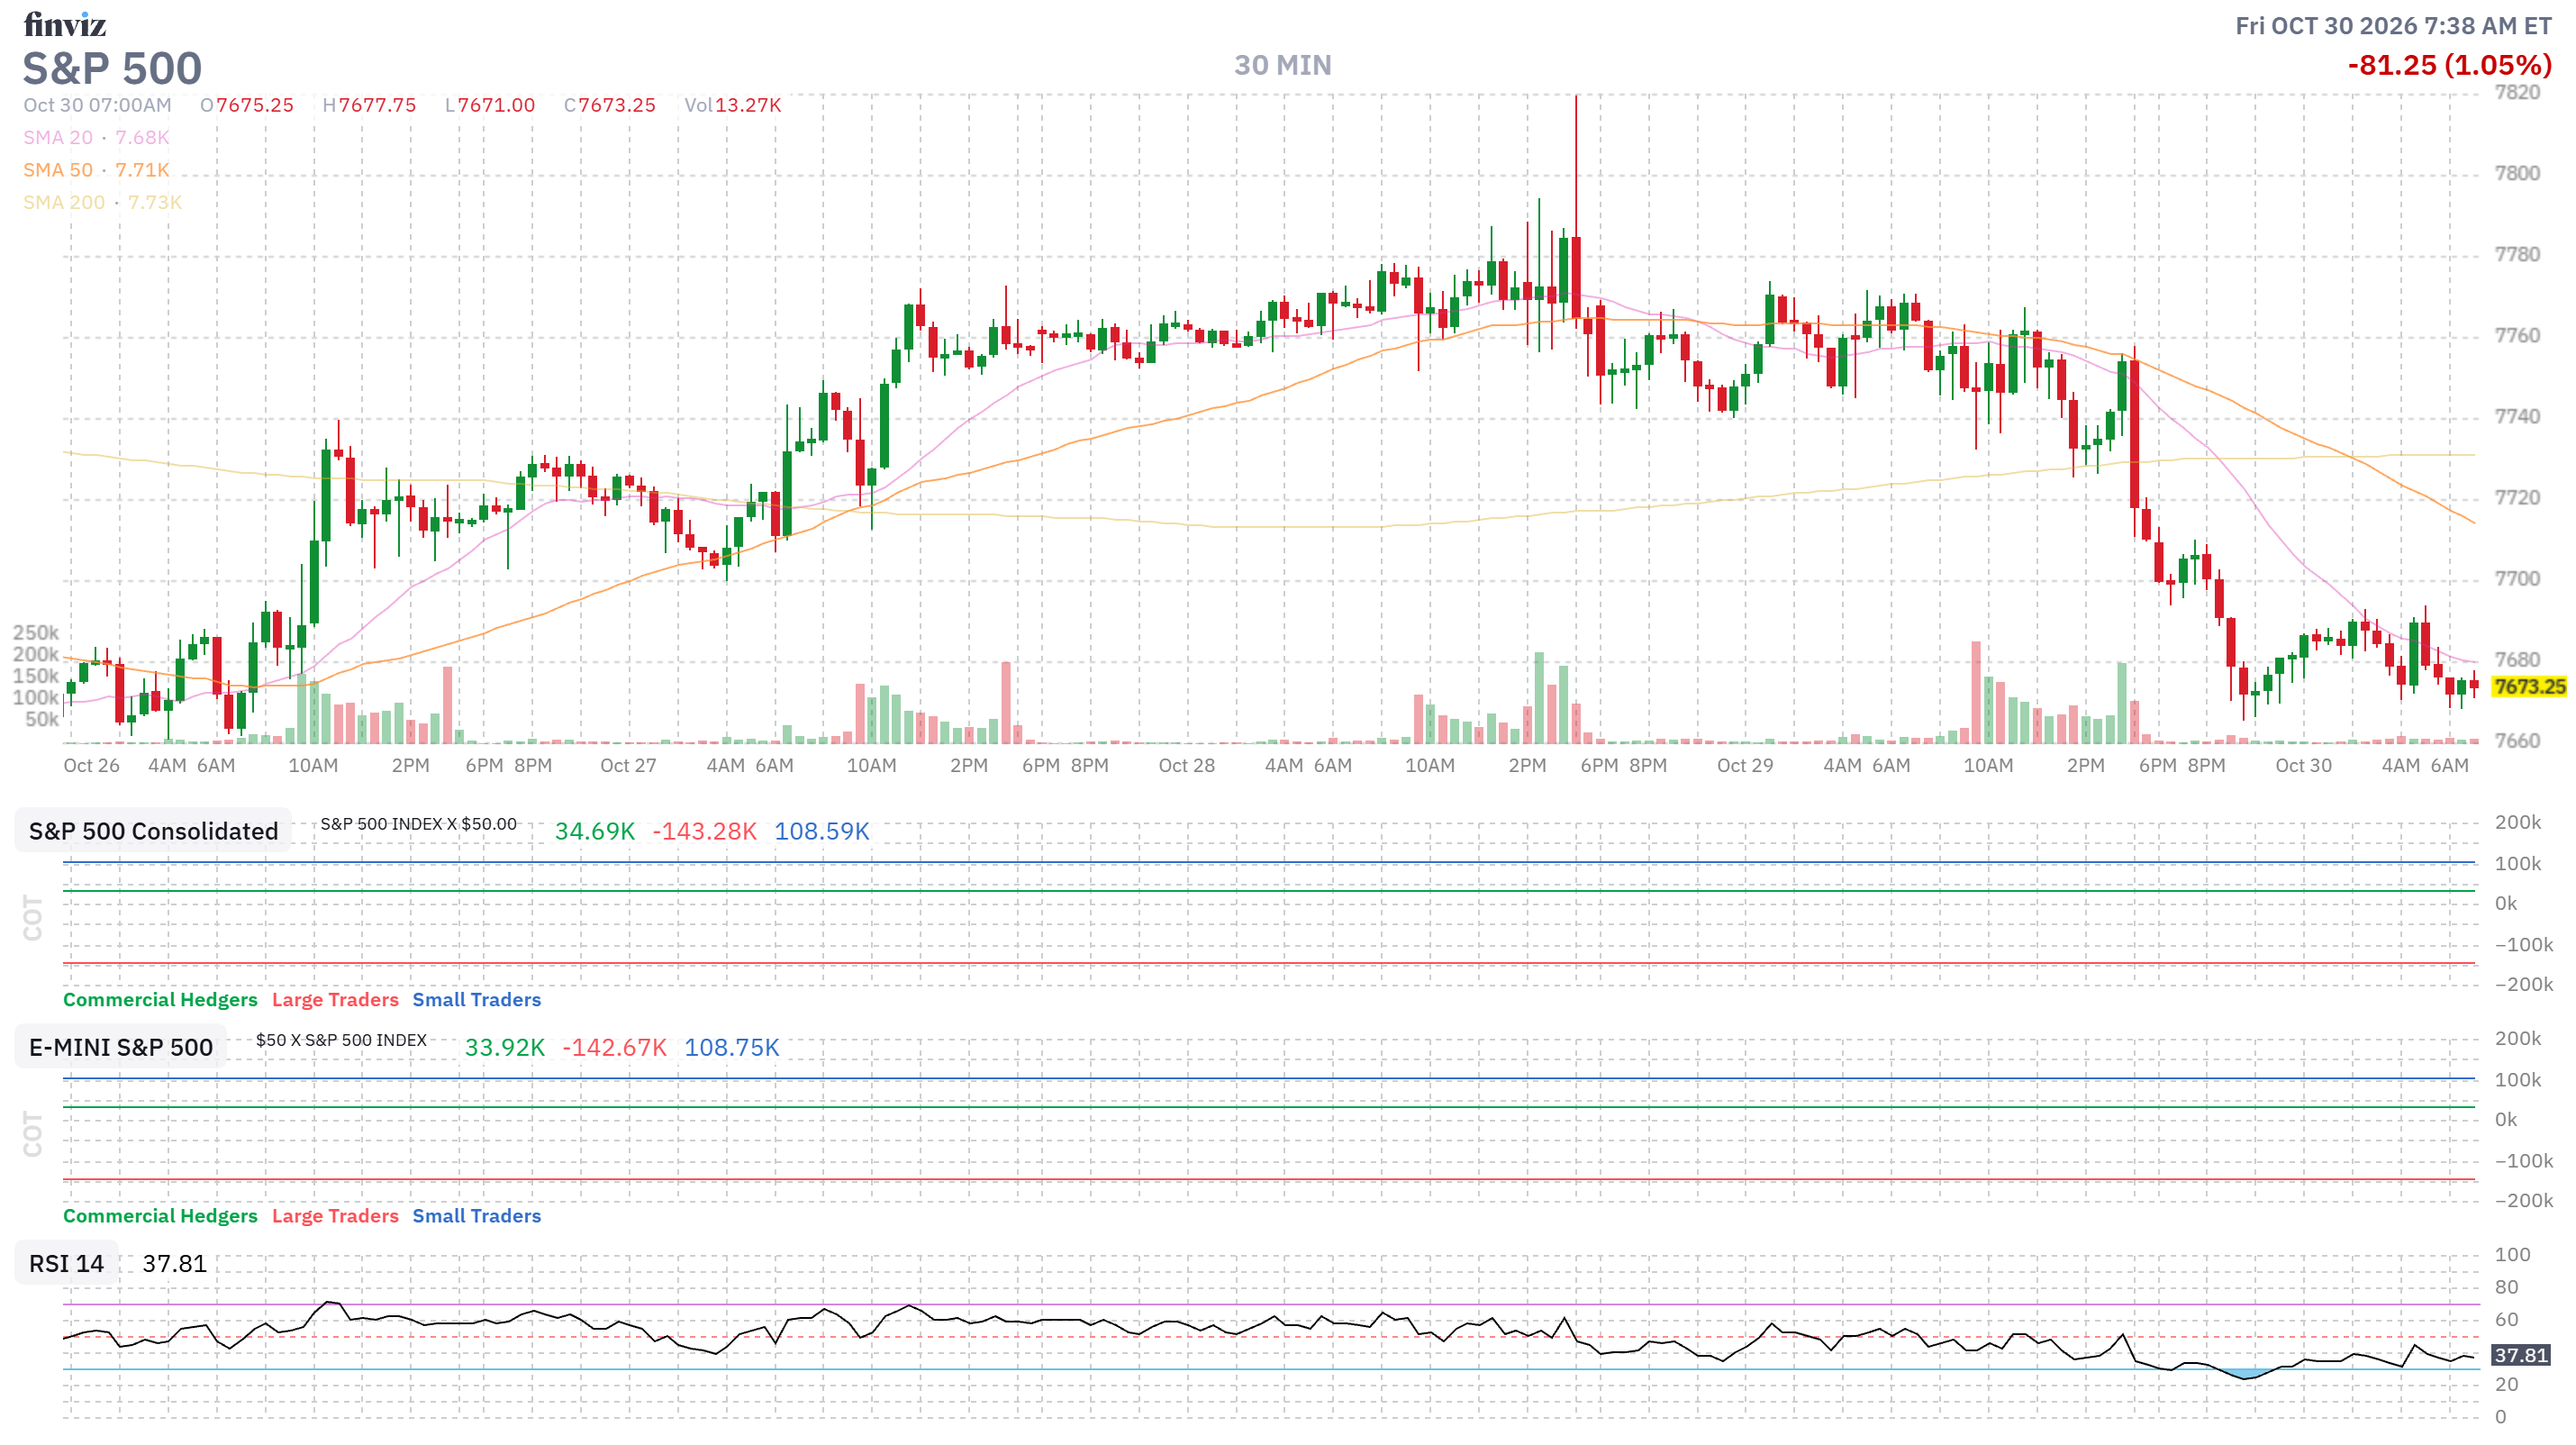Viewport: 2576px width, 1445px height.
Task: Click the E-MINI S&P 500 panel label
Action: tap(120, 1047)
